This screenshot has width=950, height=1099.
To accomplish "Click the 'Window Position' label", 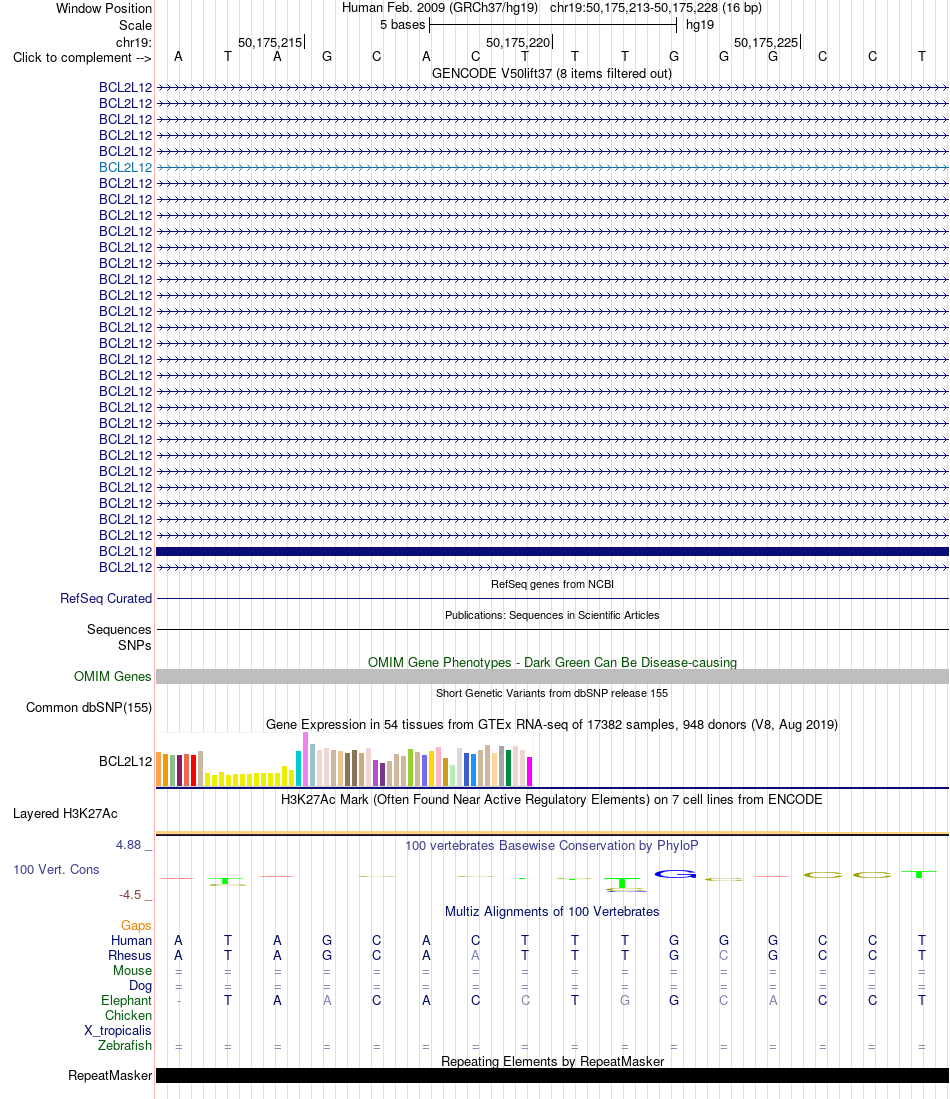I will [x=104, y=8].
